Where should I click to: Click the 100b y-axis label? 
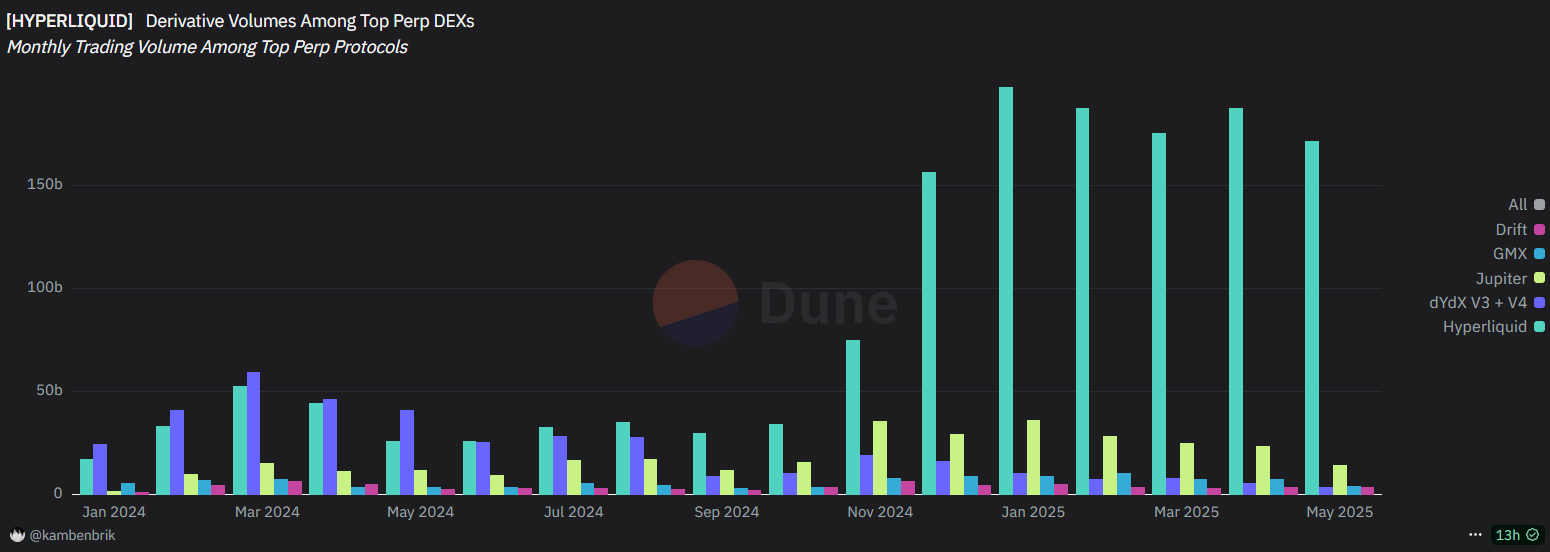(x=47, y=288)
